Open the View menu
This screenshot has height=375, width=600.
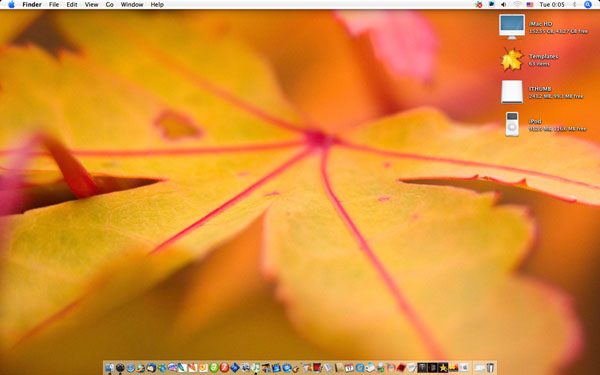click(x=91, y=5)
